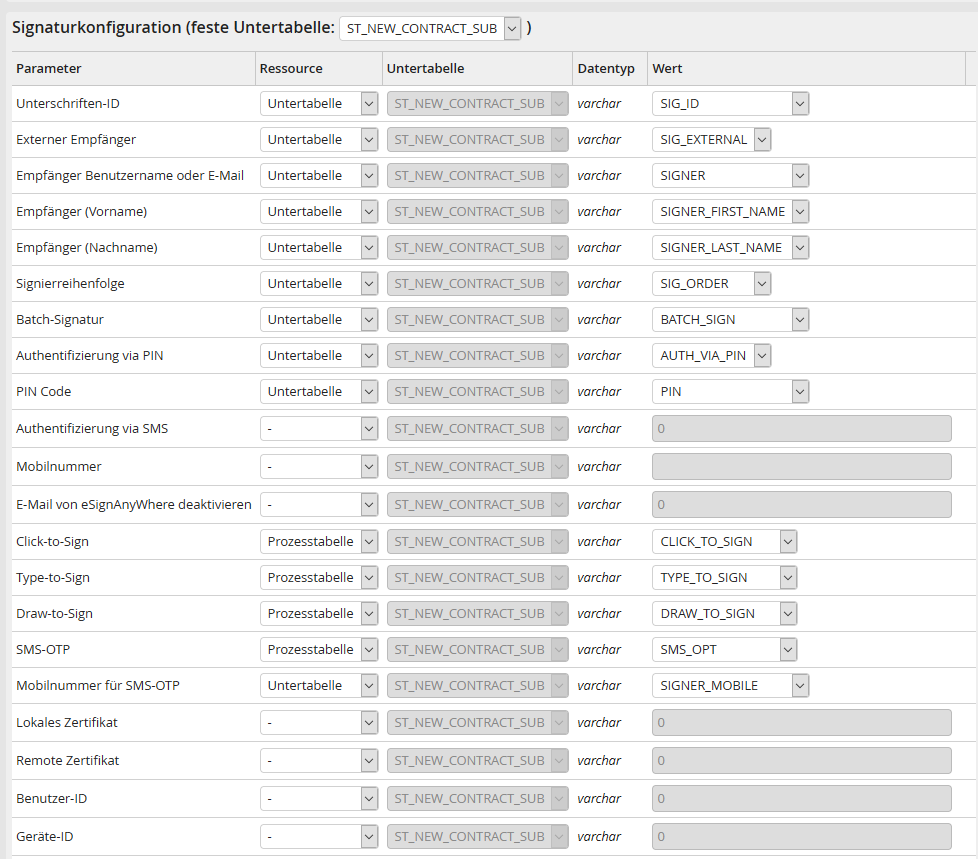Click the Mobilnummer Wert input field
This screenshot has width=978, height=859.
[x=801, y=466]
